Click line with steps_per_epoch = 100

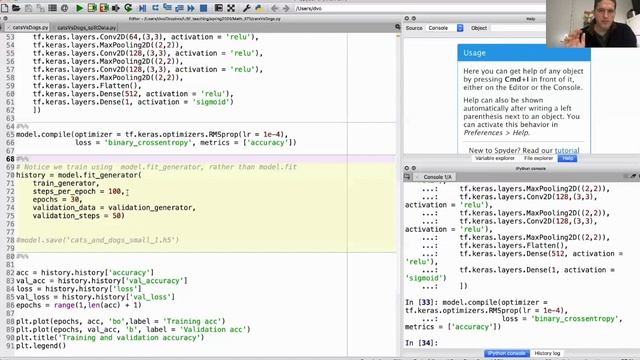click(x=78, y=191)
